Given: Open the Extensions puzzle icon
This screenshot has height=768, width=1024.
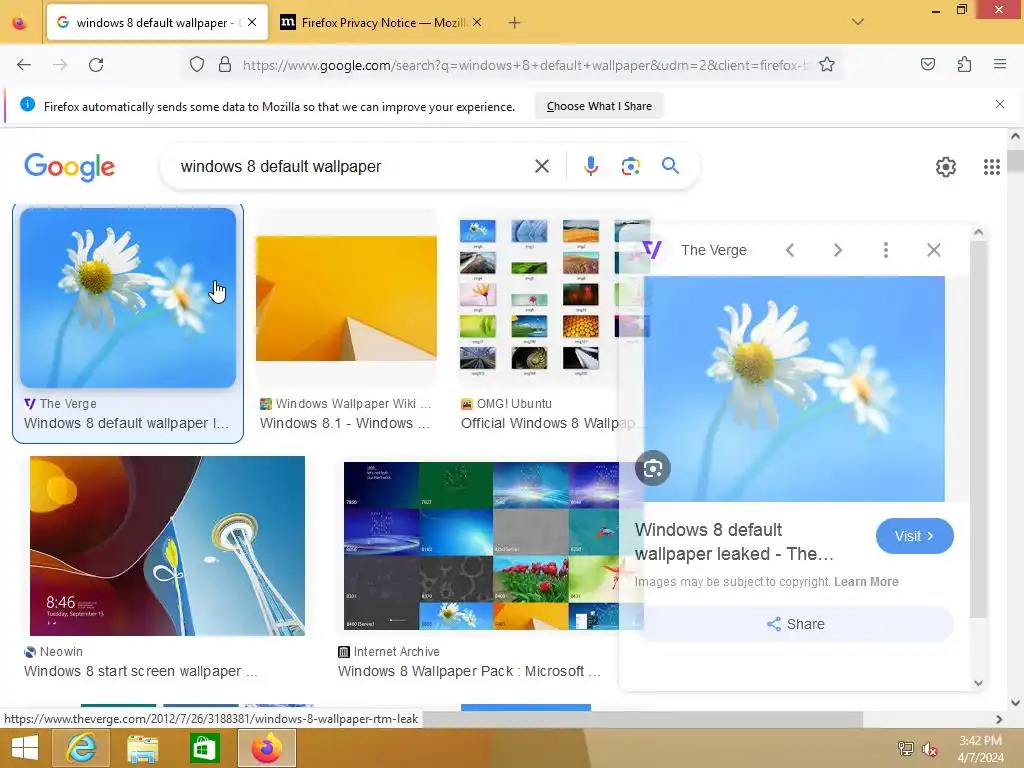Looking at the screenshot, I should (x=964, y=64).
